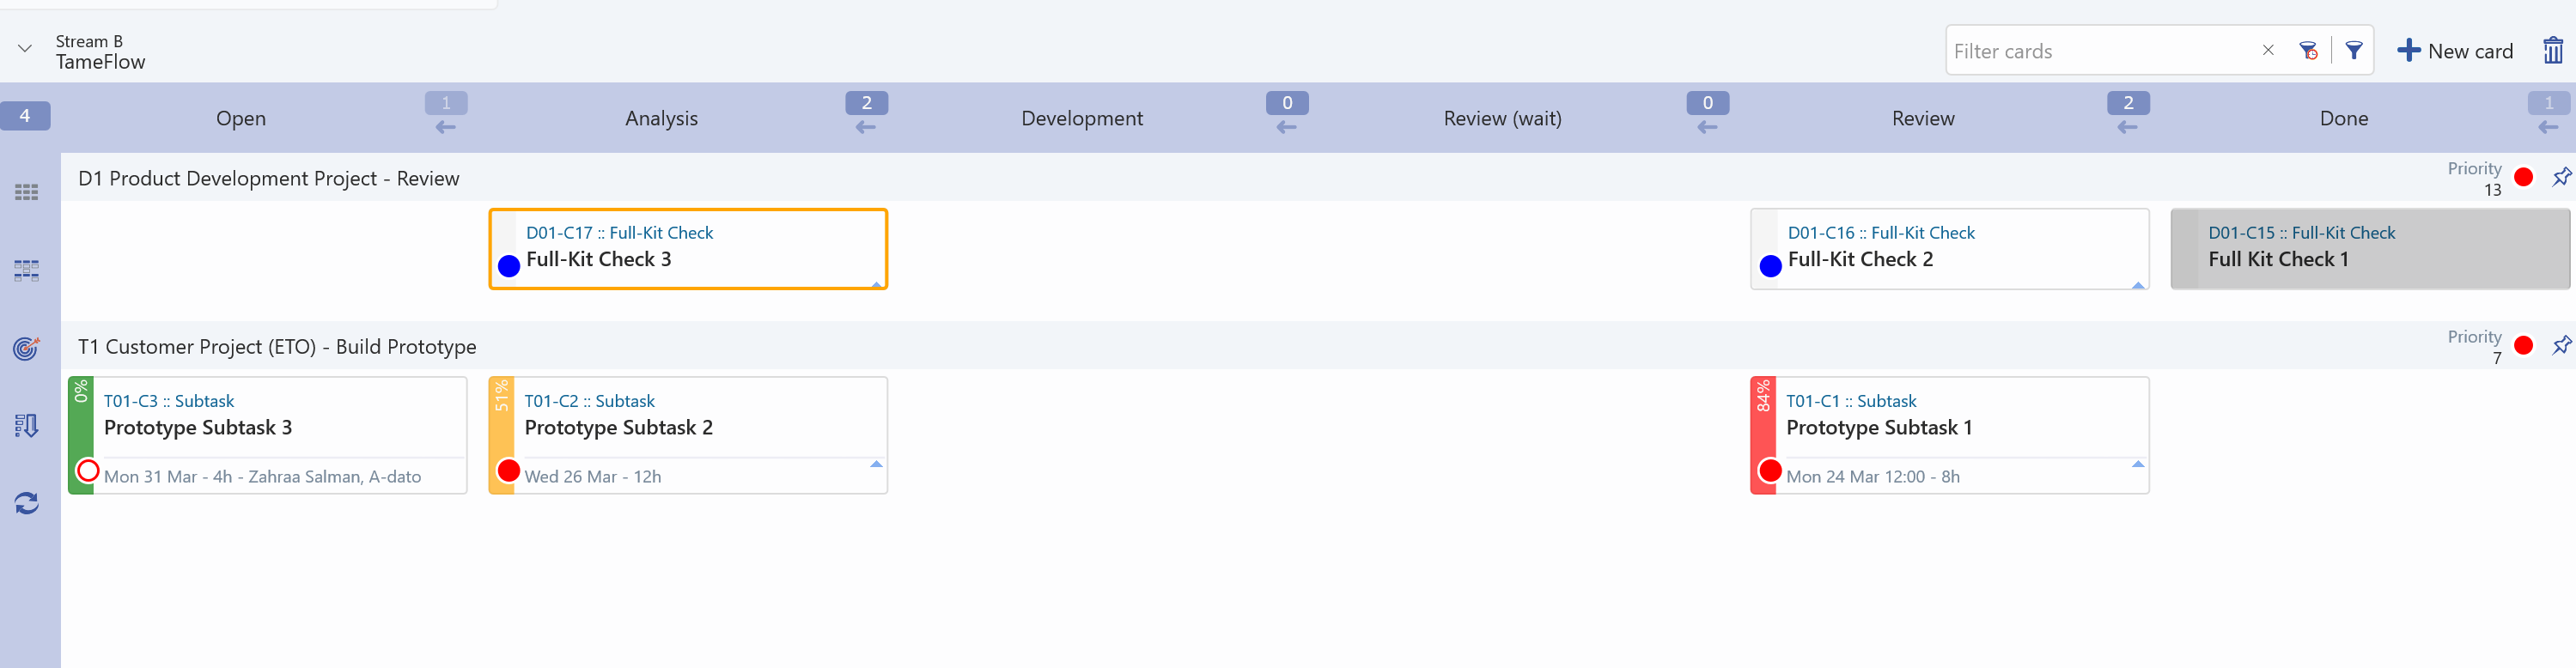This screenshot has height=668, width=2576.
Task: Click blue dot on Full-Kit Check 2 card
Action: [1770, 266]
